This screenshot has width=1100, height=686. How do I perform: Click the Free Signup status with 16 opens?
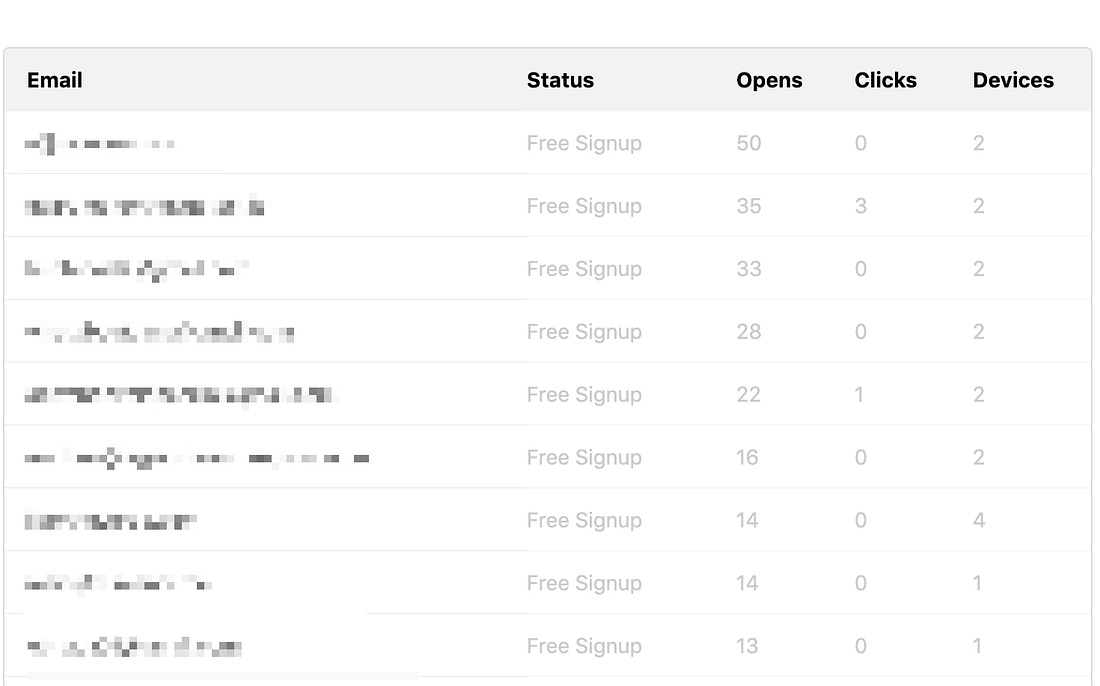pos(584,457)
